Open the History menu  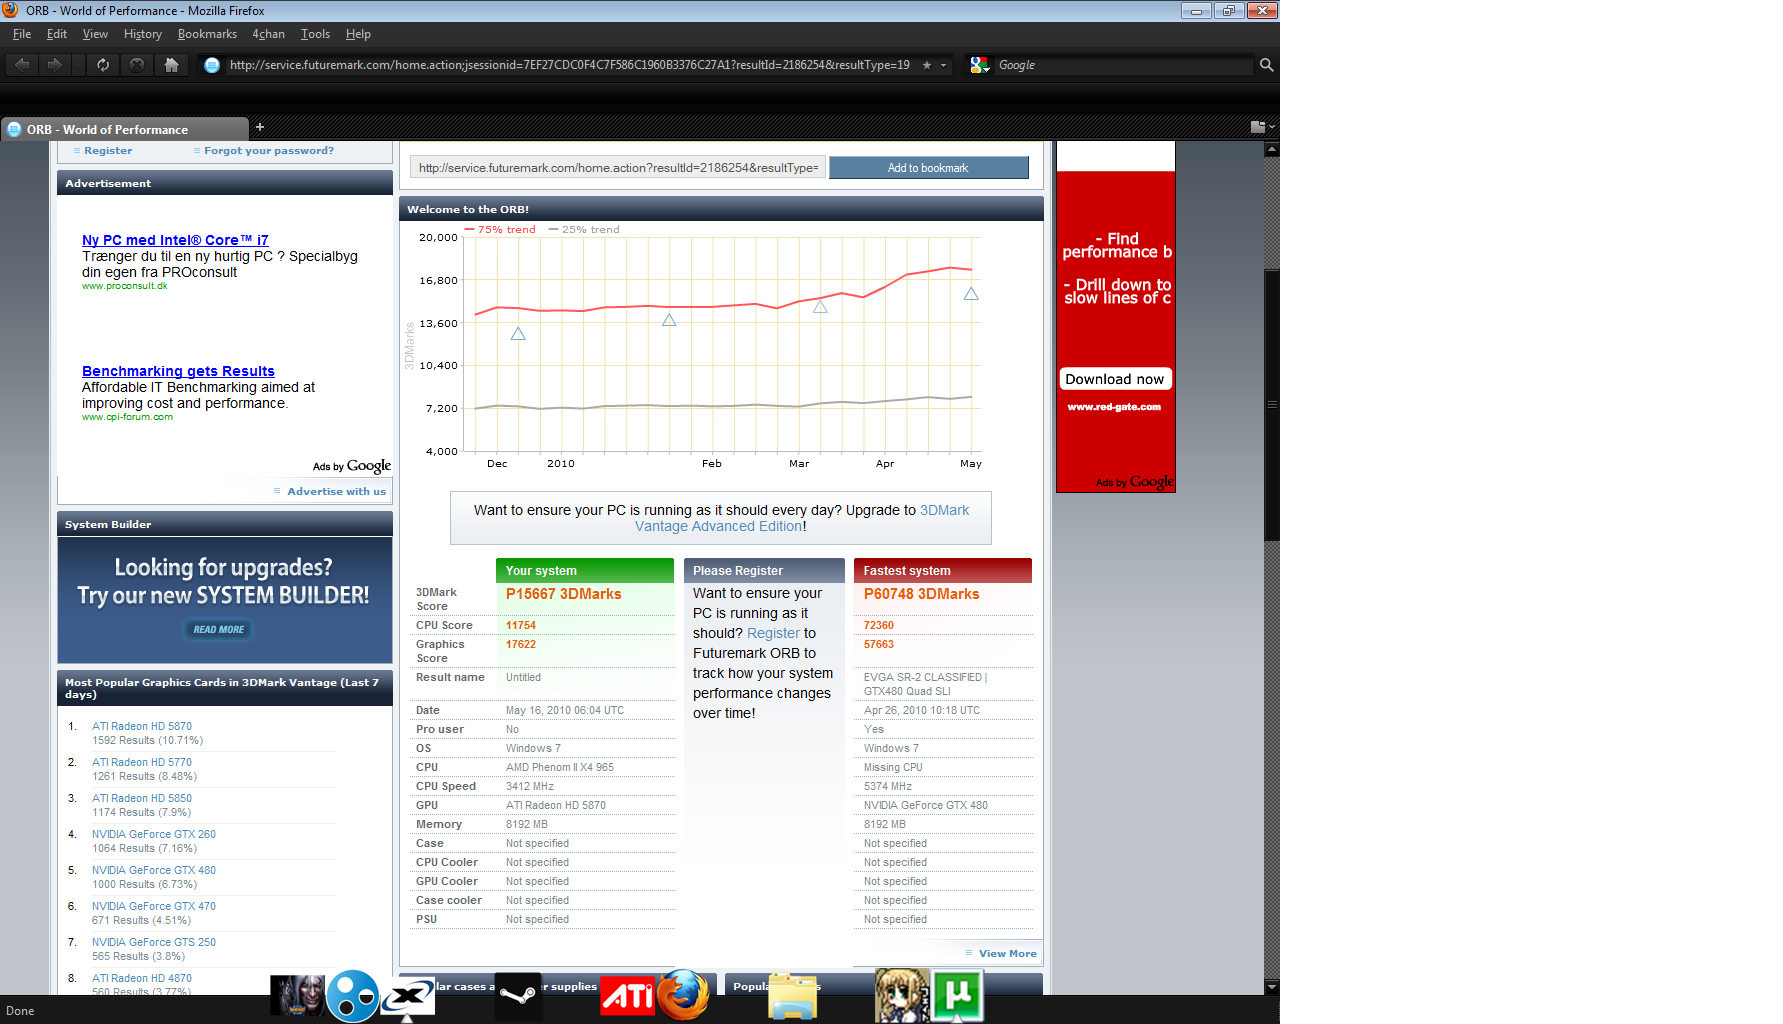(143, 34)
